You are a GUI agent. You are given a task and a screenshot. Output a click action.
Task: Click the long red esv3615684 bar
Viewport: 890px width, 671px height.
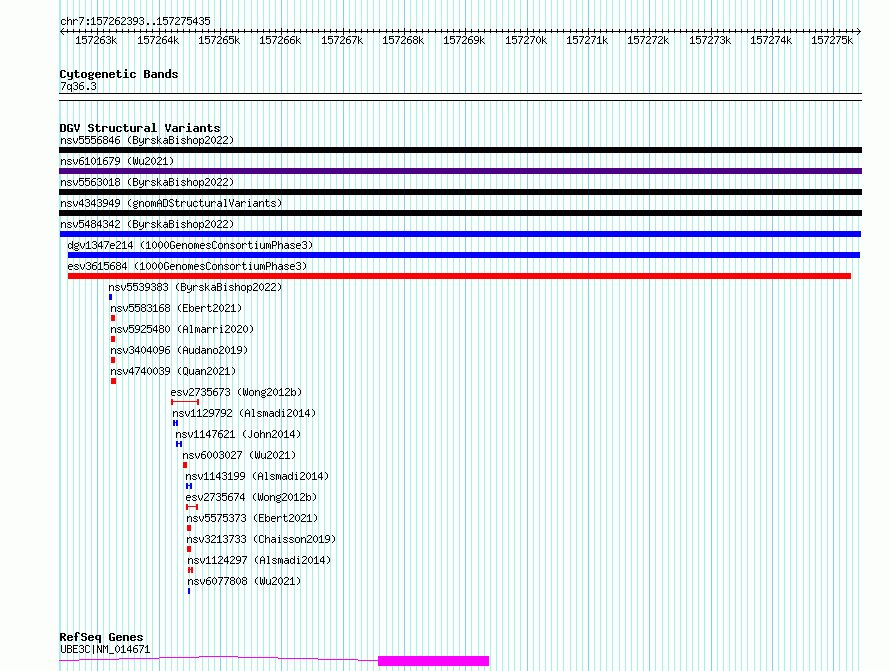click(x=459, y=276)
